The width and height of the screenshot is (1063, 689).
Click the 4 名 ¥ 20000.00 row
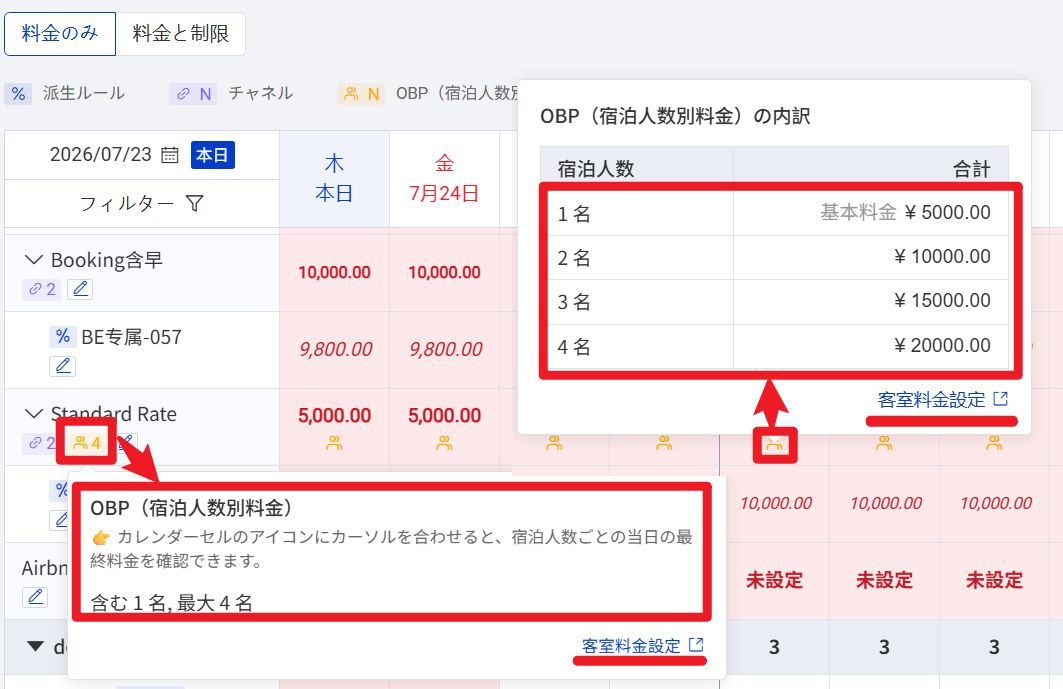774,347
